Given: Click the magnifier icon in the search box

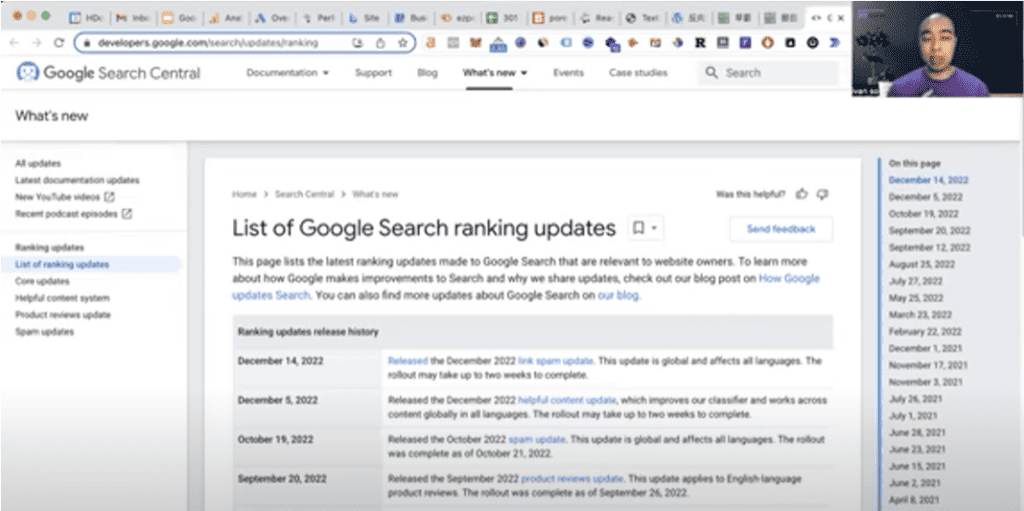Looking at the screenshot, I should (712, 73).
